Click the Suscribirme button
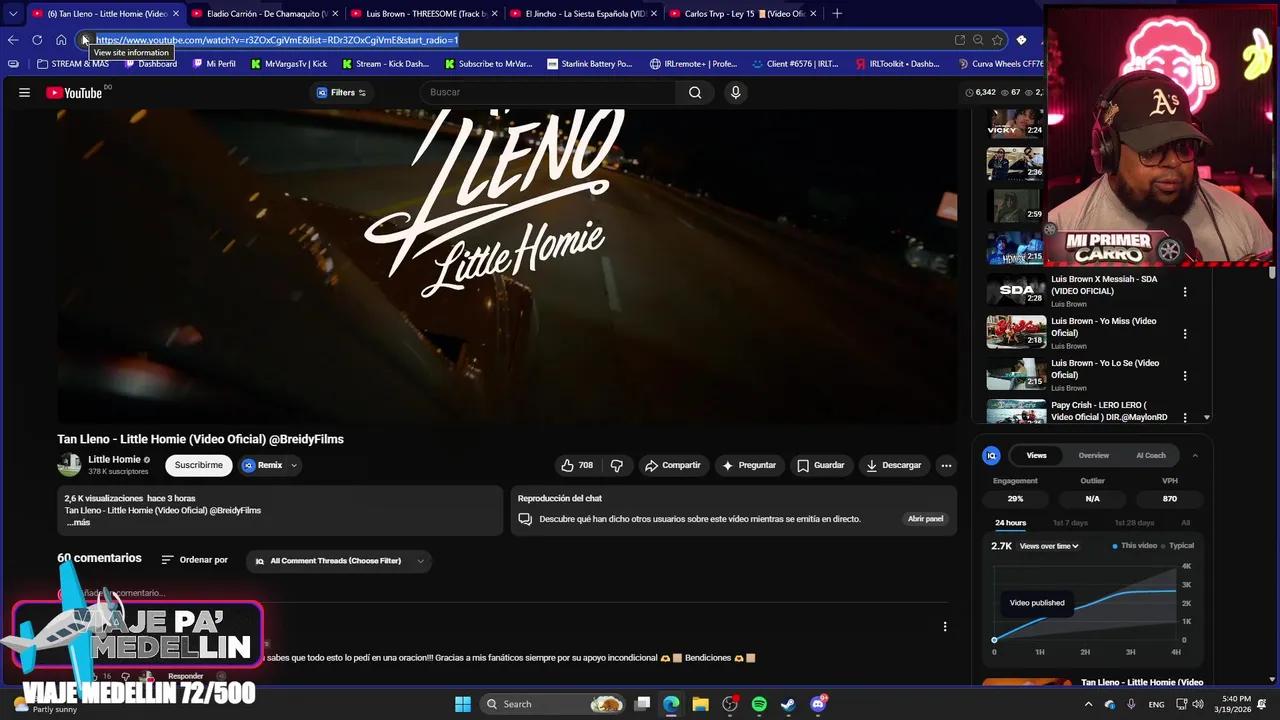Viewport: 1280px width, 720px height. [198, 465]
